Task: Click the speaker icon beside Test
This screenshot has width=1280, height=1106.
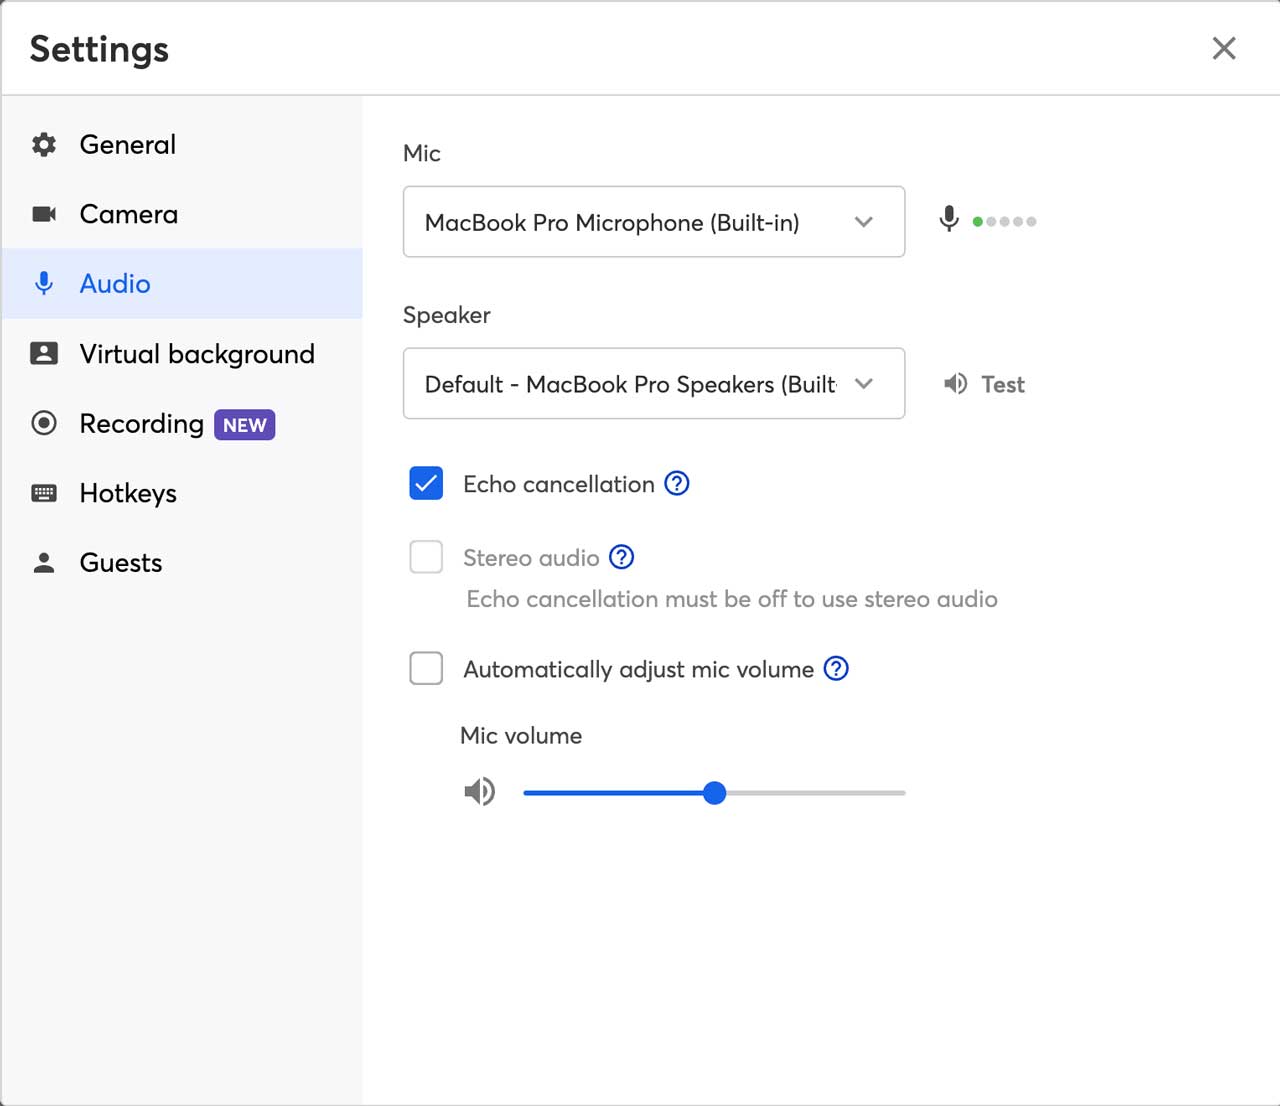Action: click(956, 384)
